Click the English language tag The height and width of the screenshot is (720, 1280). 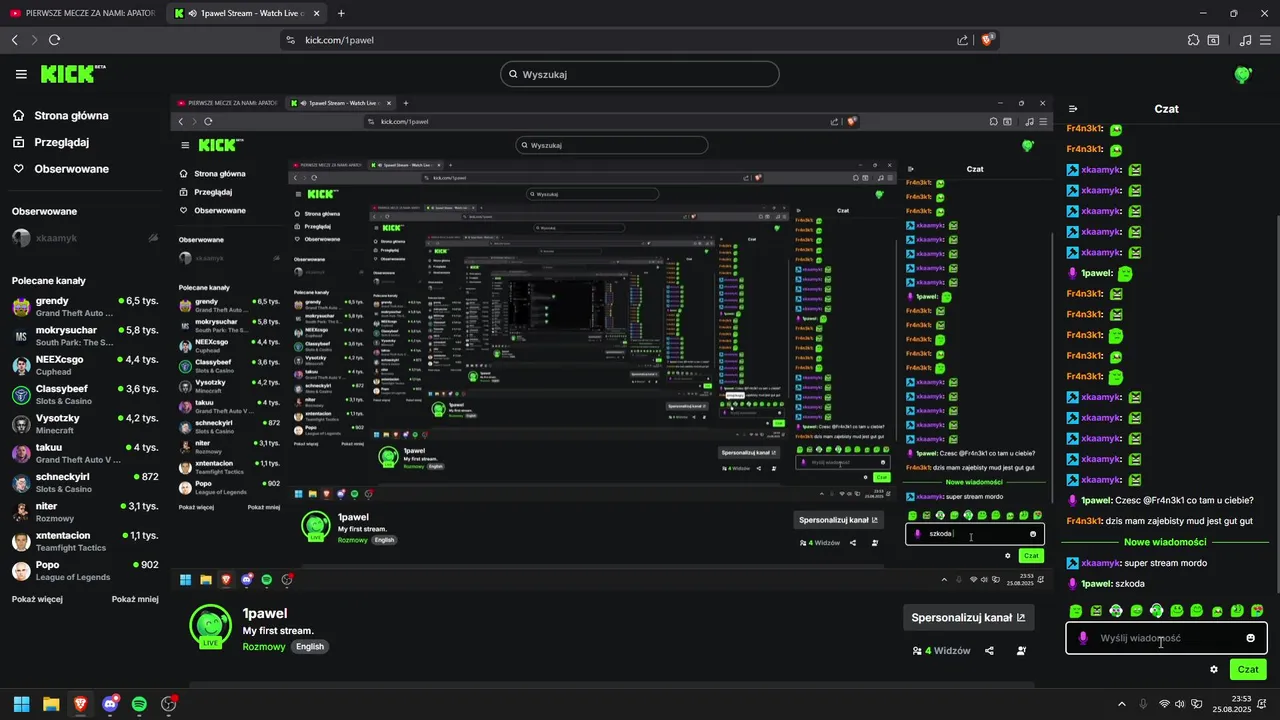pyautogui.click(x=310, y=647)
